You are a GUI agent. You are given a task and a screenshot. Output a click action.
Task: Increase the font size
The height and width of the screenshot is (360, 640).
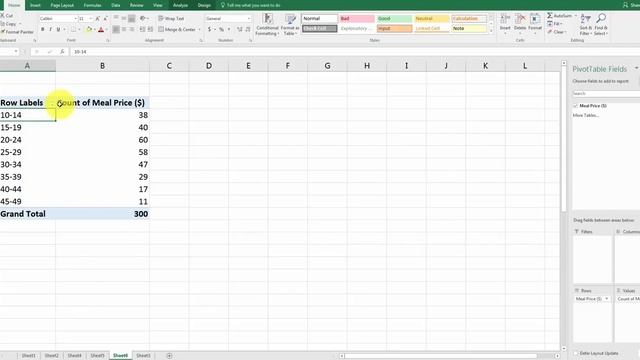coord(98,19)
